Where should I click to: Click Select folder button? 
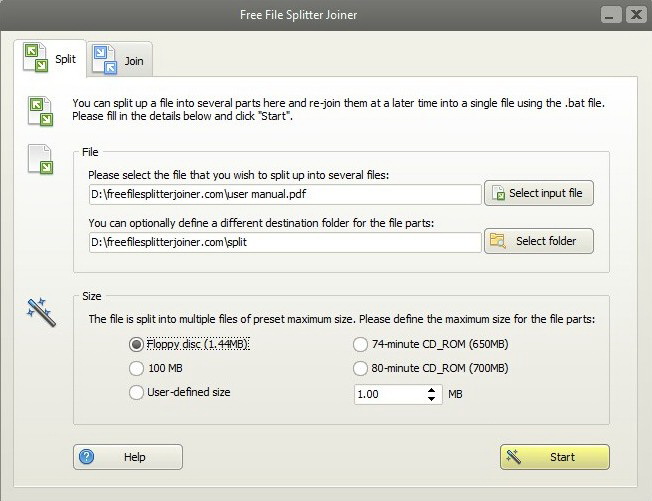(x=538, y=241)
